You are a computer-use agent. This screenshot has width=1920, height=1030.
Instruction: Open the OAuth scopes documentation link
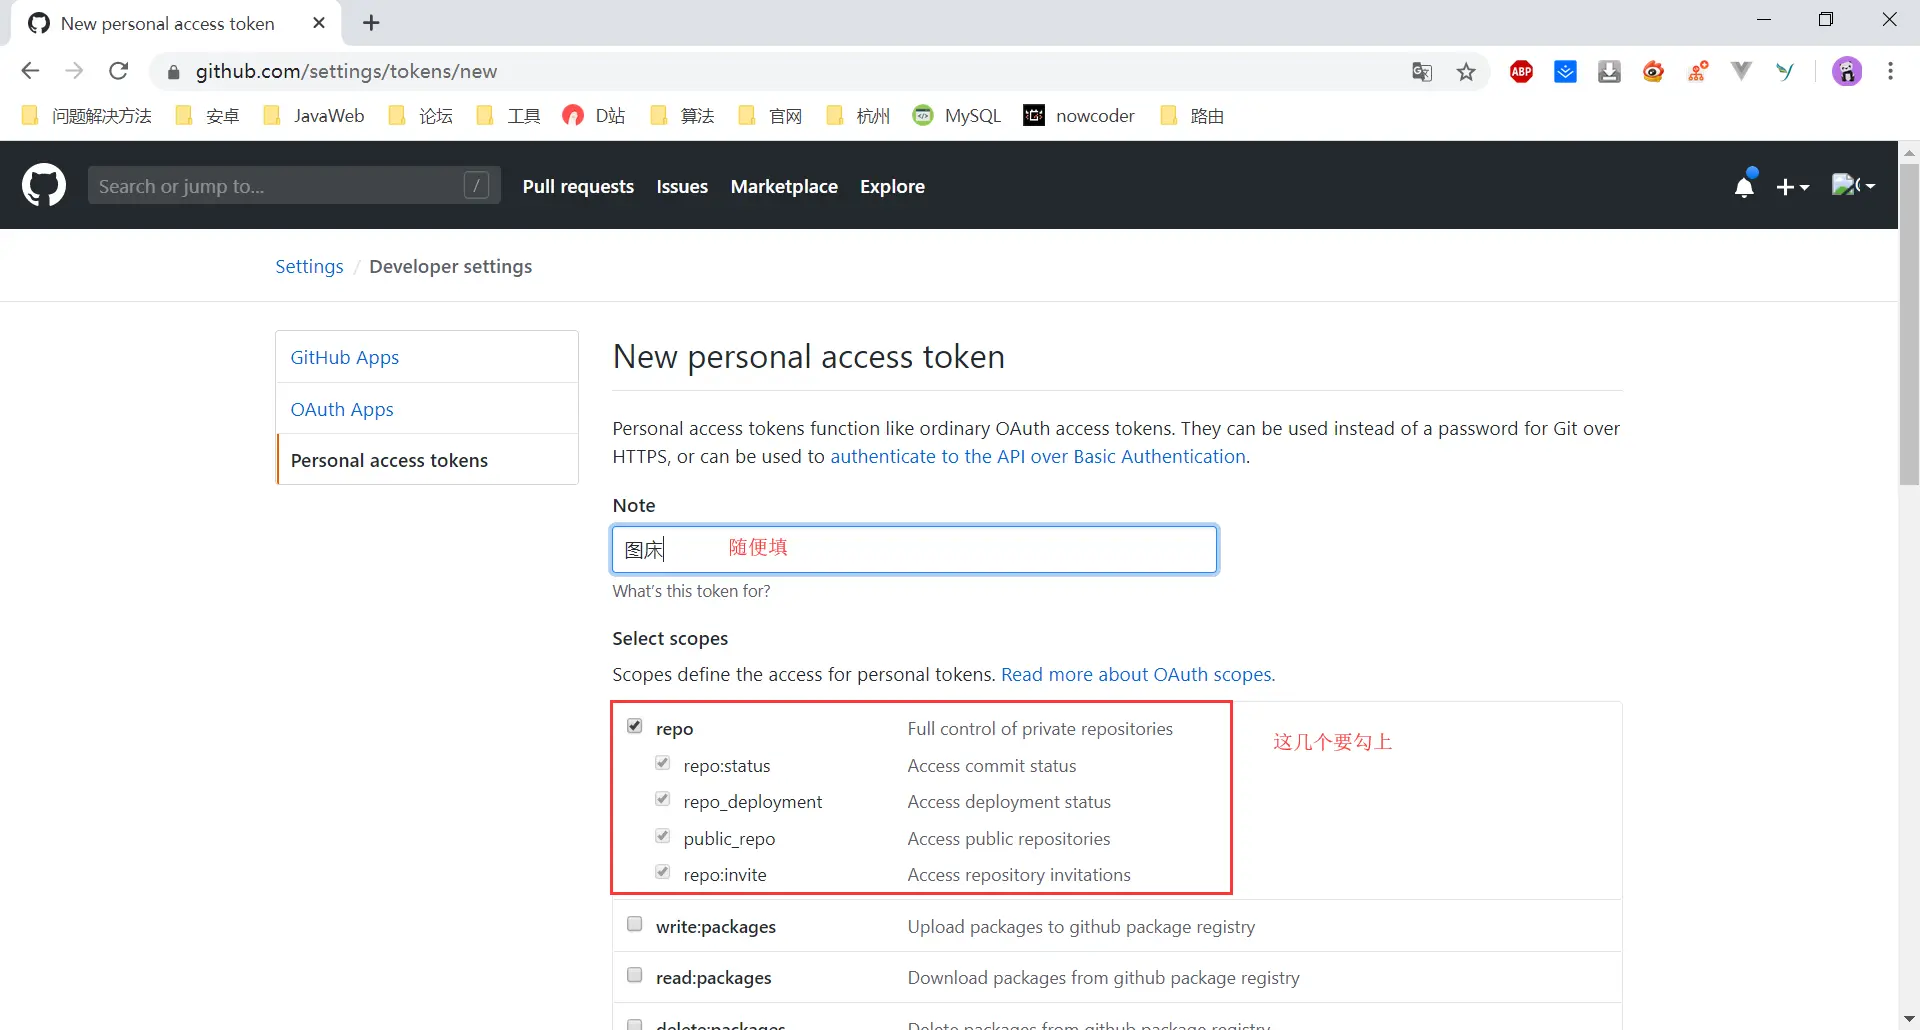(1137, 674)
